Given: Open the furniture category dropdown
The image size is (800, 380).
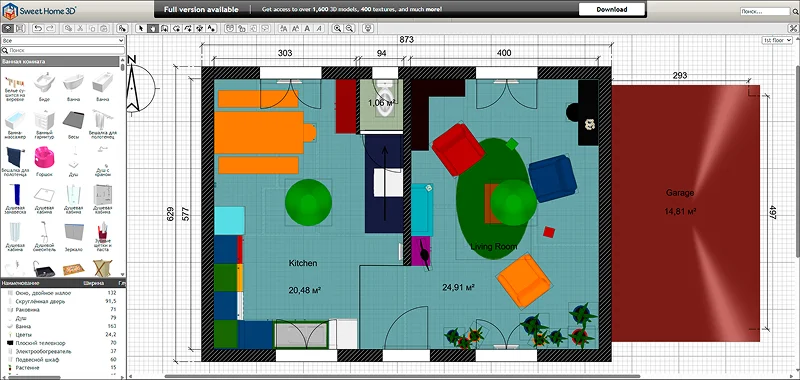Looking at the screenshot, I should tap(63, 40).
